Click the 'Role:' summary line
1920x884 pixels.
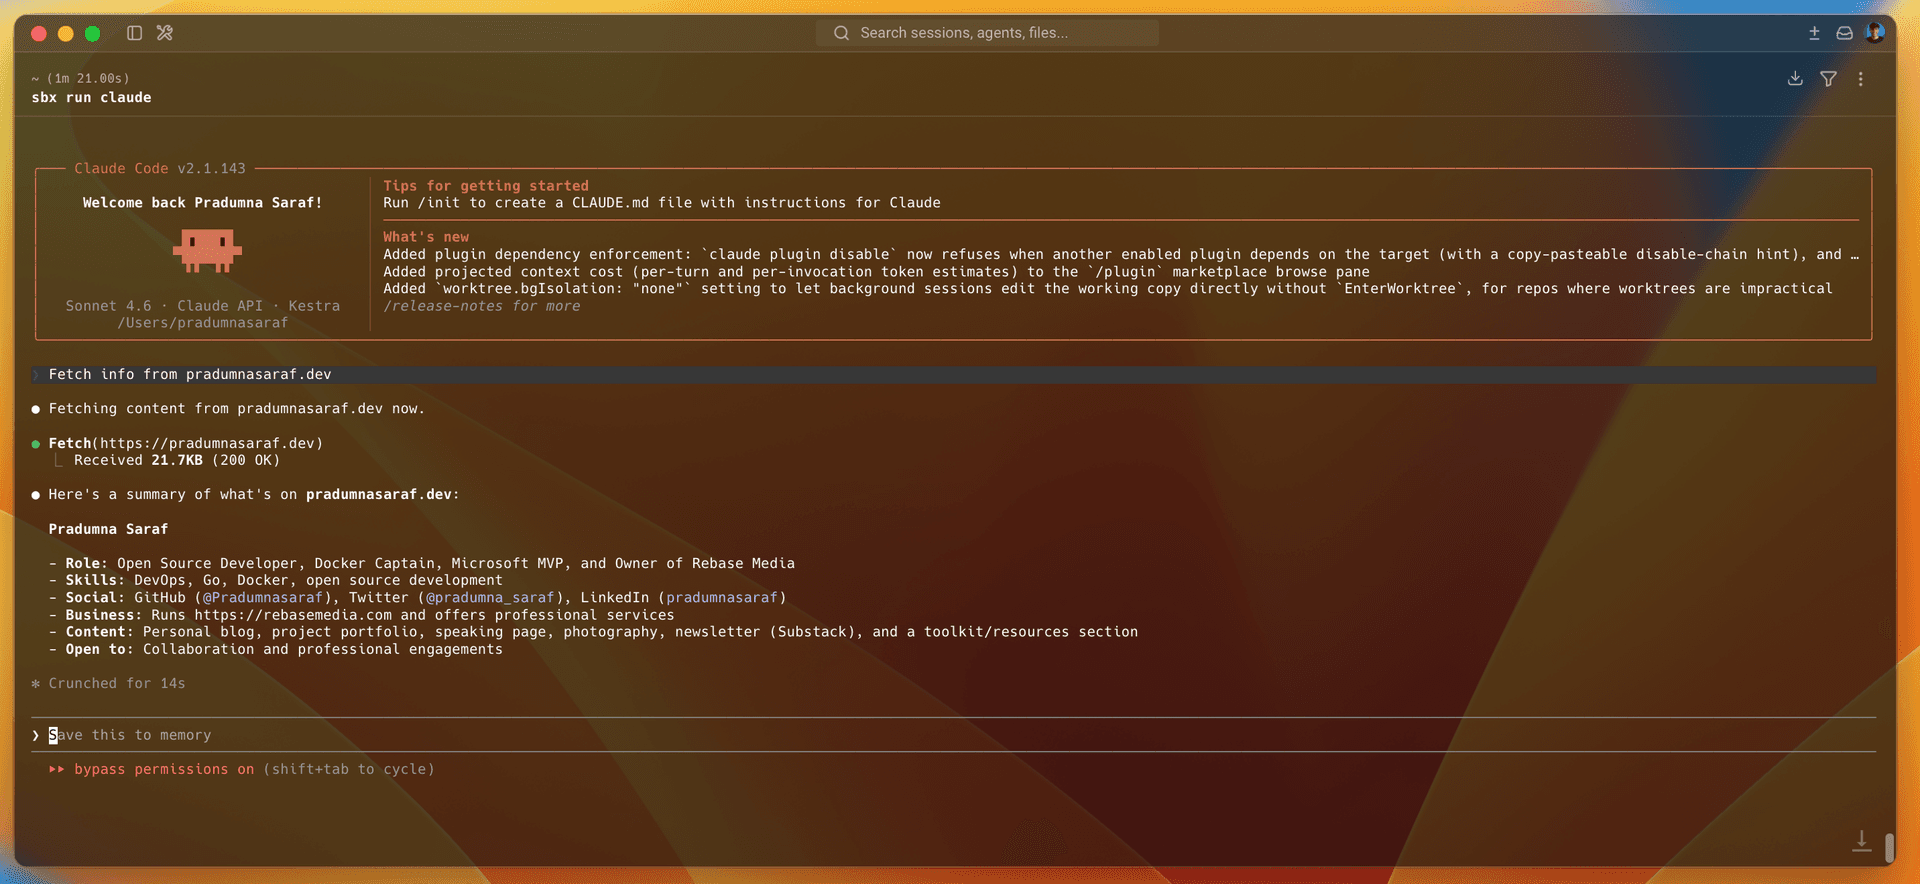tap(422, 564)
